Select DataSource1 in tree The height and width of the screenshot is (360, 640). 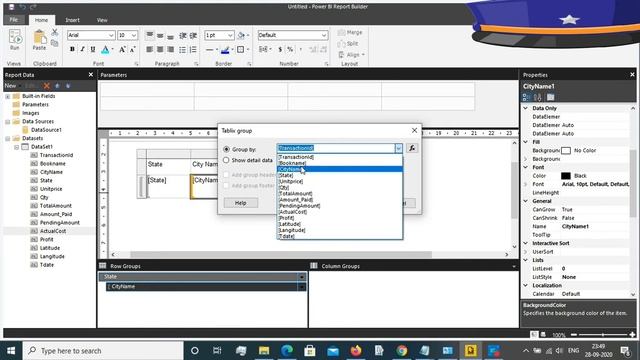47,130
